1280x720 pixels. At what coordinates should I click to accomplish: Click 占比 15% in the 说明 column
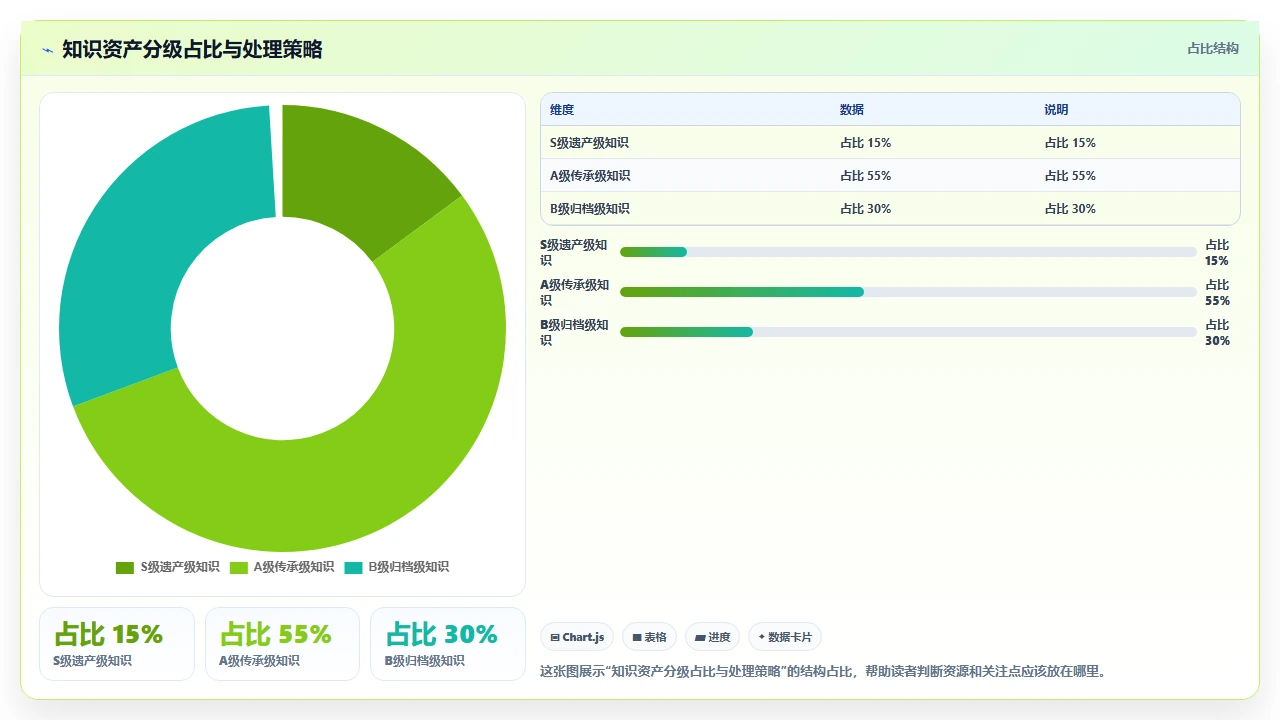(x=1071, y=143)
